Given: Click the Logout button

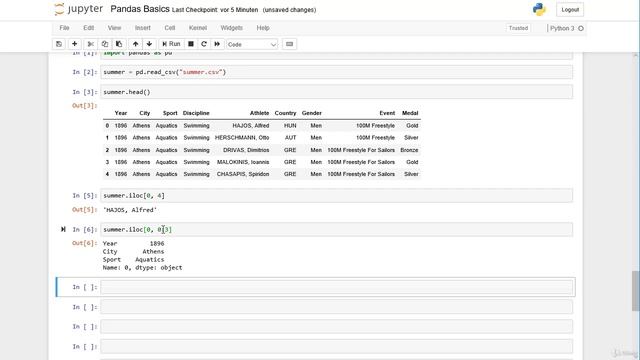Looking at the screenshot, I should pyautogui.click(x=570, y=10).
